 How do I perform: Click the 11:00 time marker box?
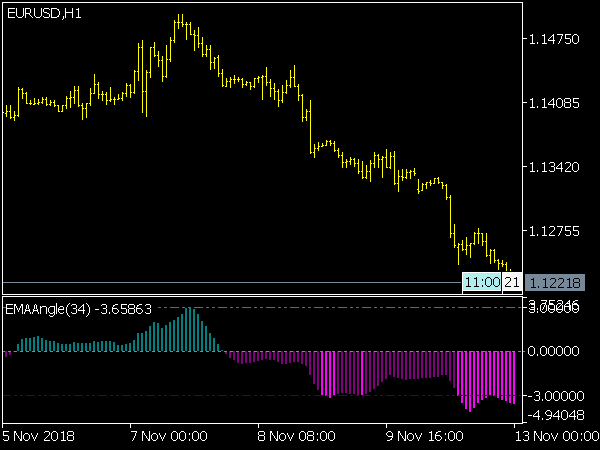point(482,282)
